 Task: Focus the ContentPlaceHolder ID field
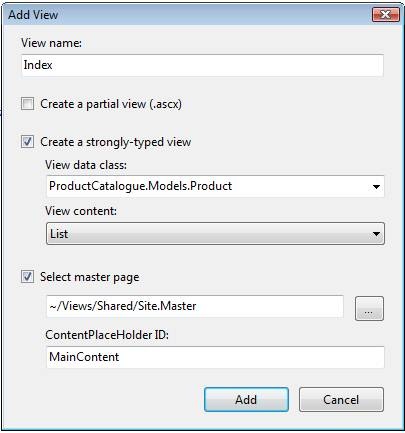215,357
